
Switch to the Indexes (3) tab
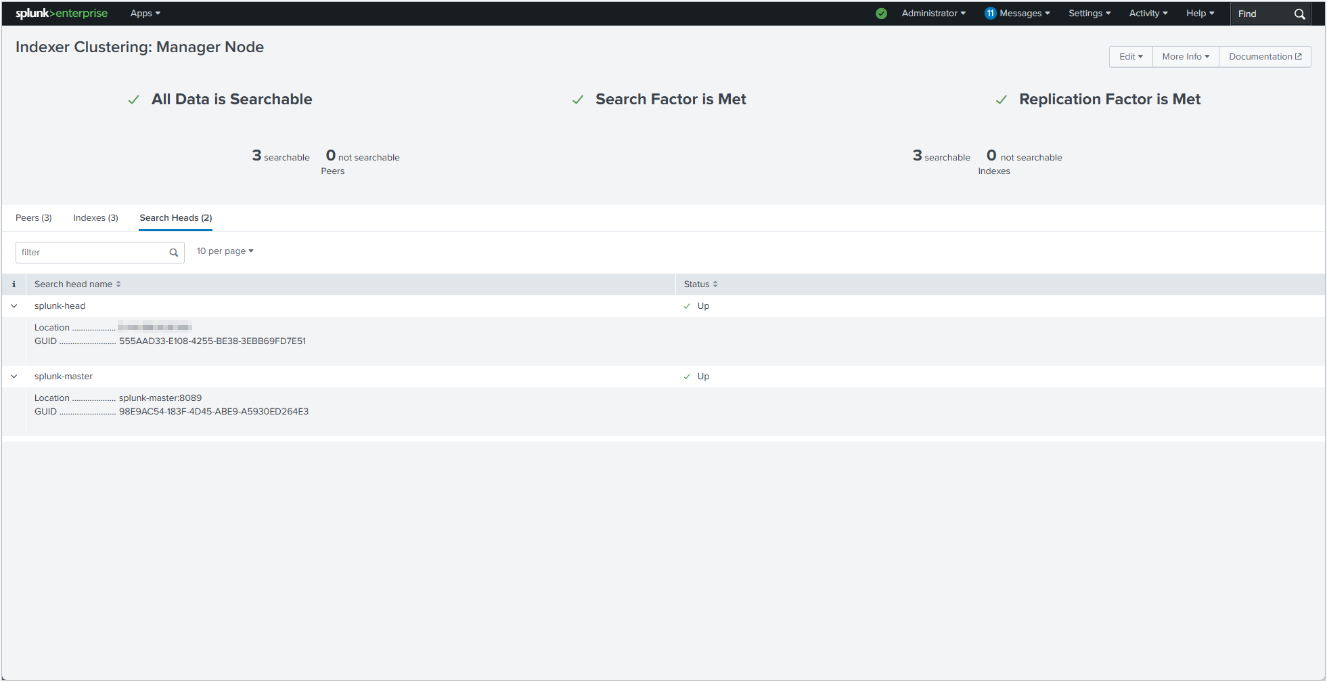tap(96, 218)
